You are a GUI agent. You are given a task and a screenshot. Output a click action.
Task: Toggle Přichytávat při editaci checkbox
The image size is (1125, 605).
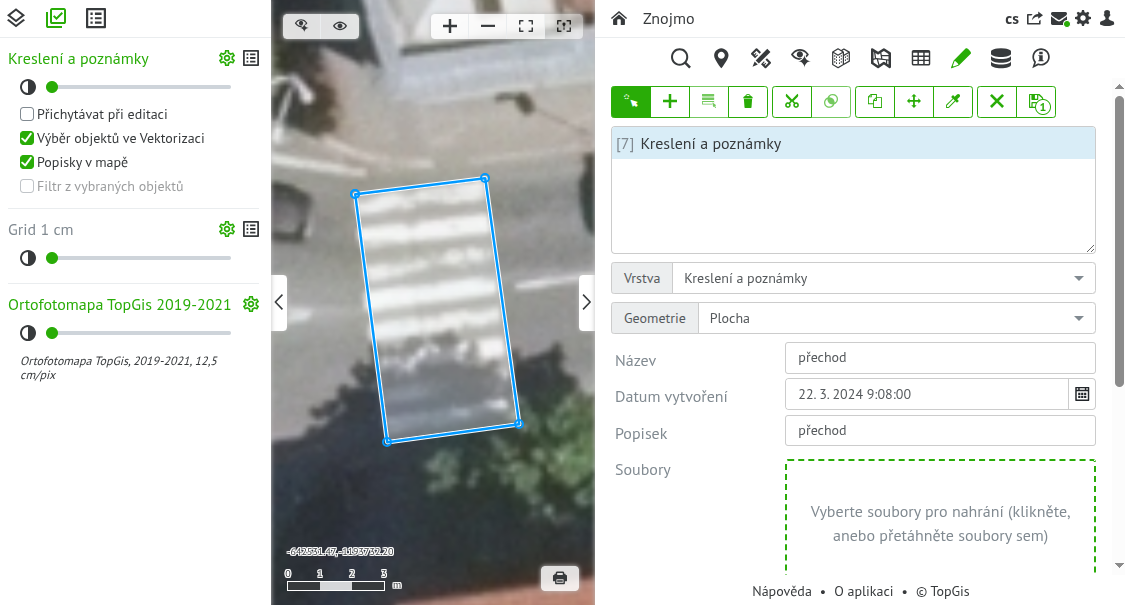[27, 114]
